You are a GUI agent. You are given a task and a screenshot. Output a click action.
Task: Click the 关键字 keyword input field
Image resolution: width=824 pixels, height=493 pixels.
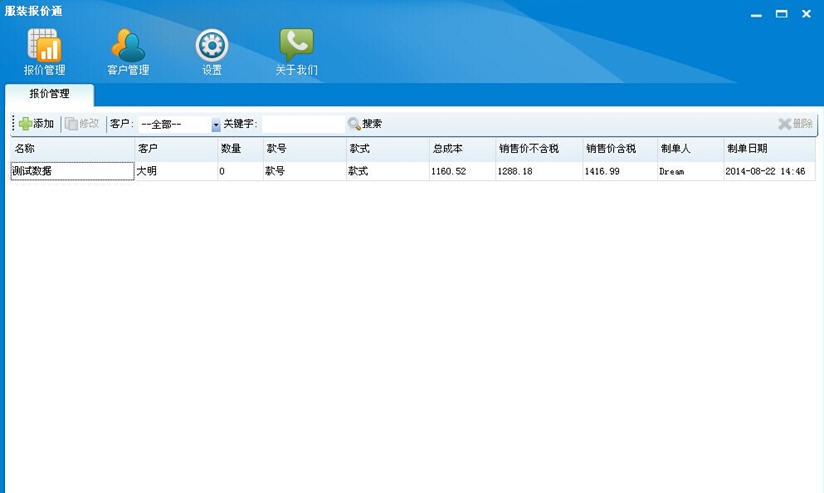[303, 124]
